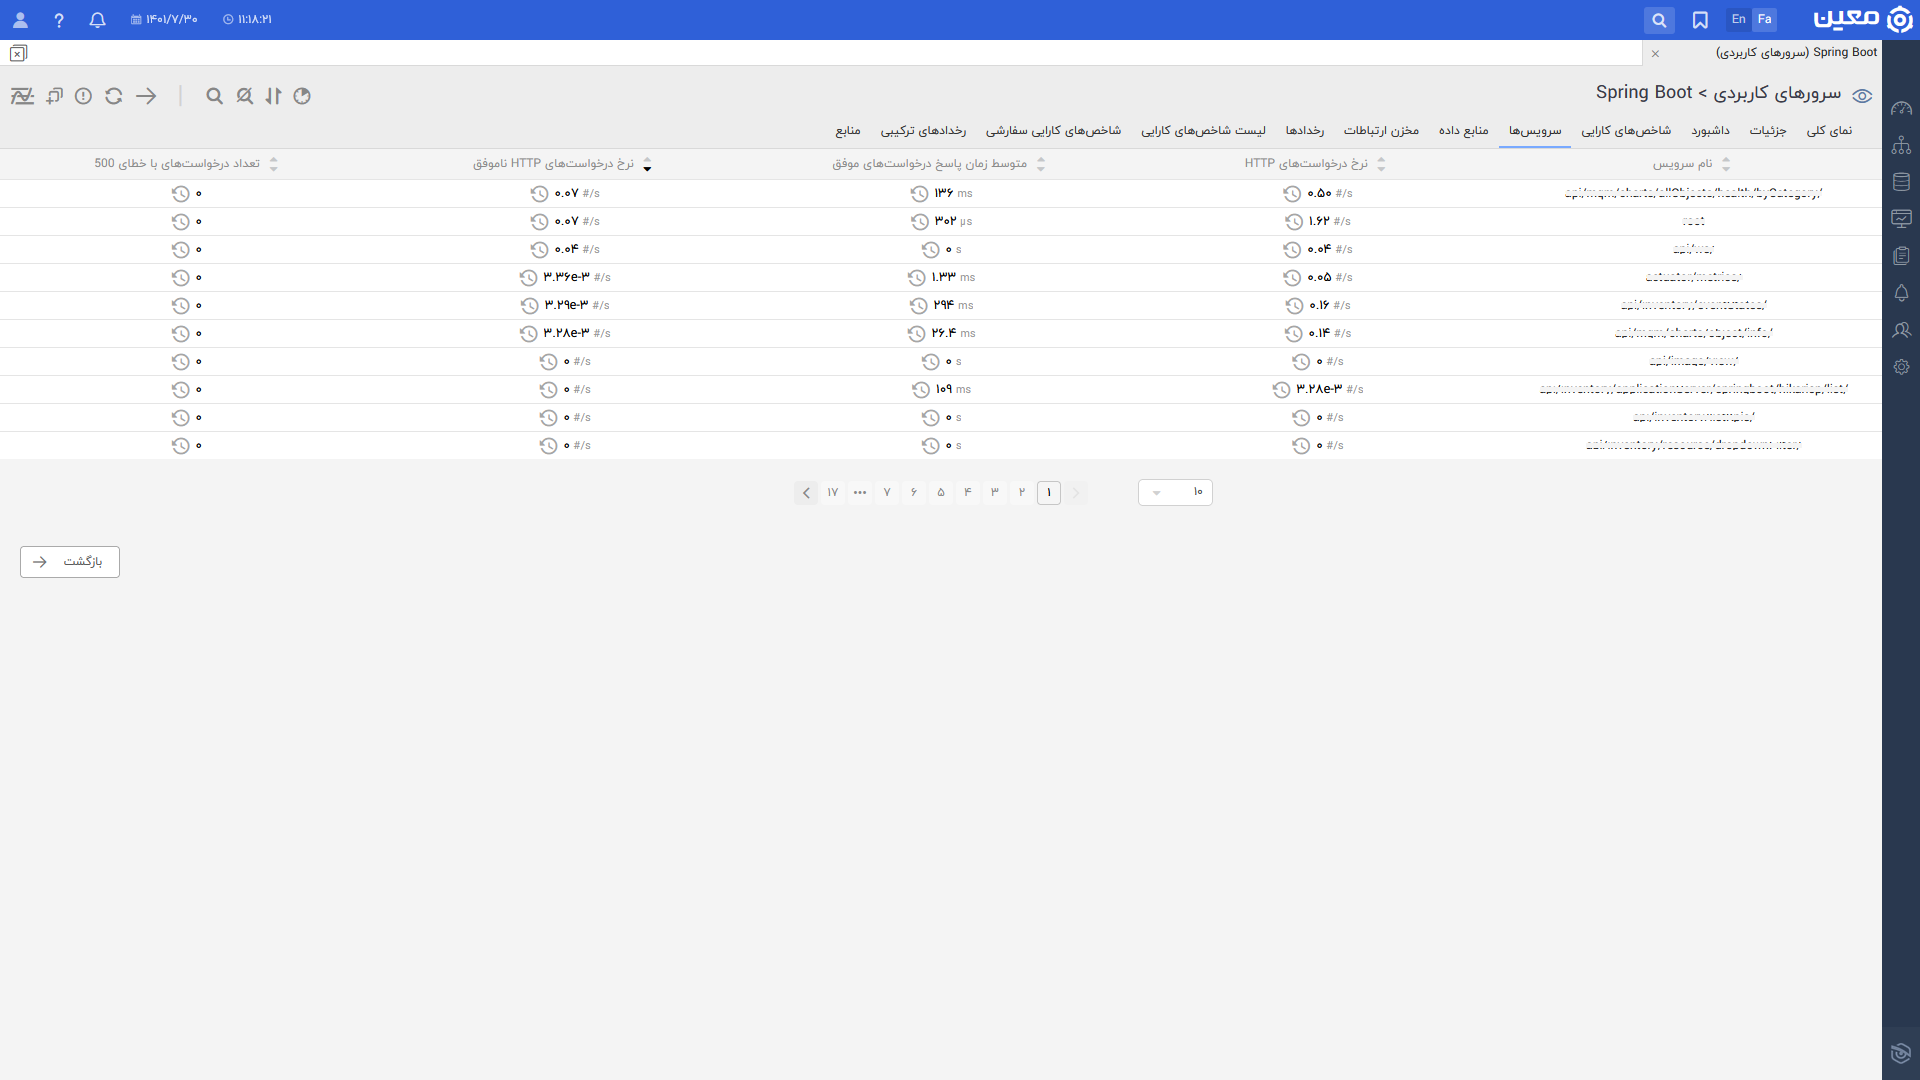Click the help question mark icon

pos(59,20)
